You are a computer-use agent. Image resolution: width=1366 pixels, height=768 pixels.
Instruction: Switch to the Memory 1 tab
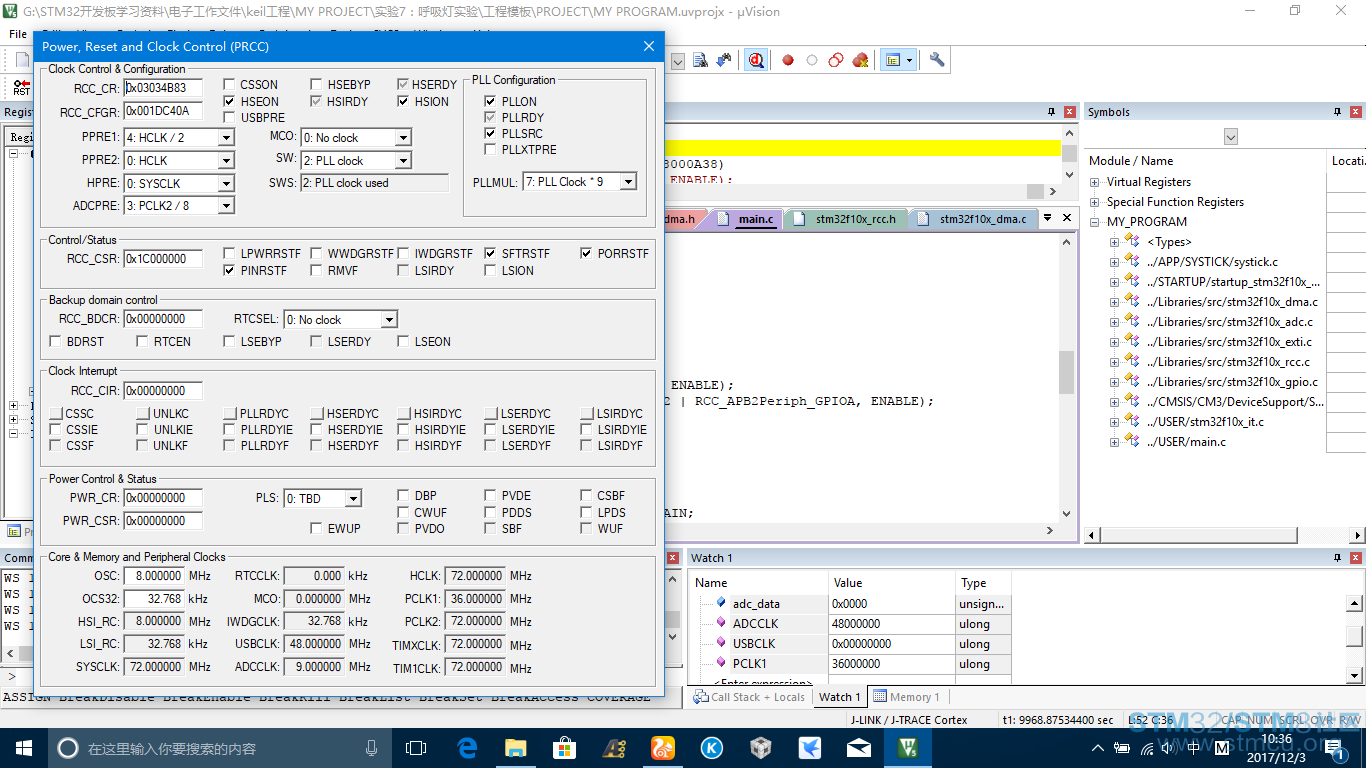tap(906, 697)
